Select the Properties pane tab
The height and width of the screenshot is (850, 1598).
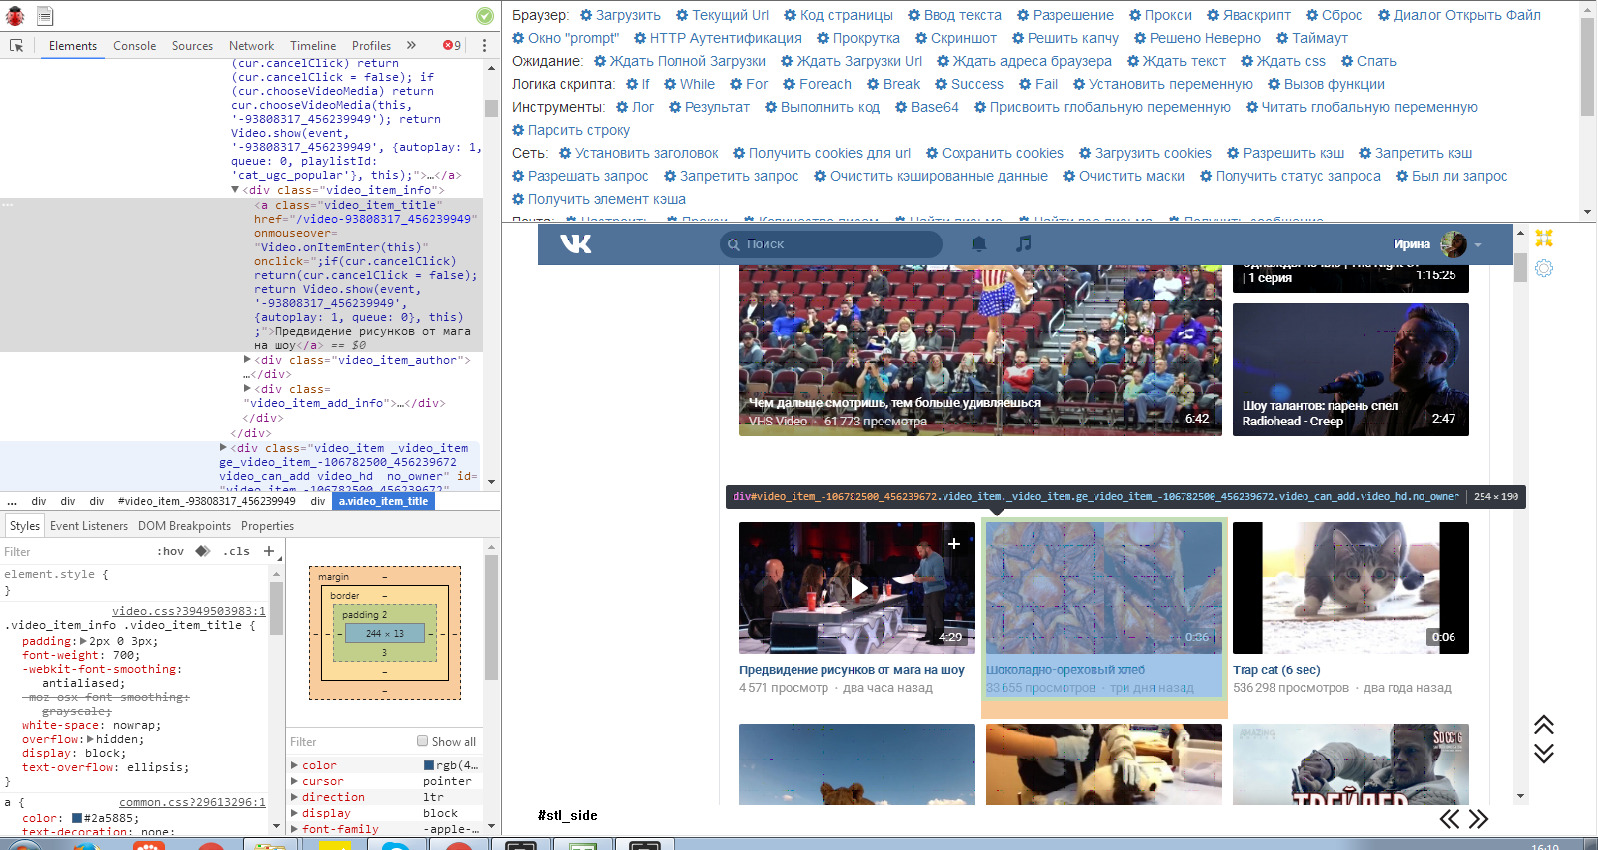tap(267, 526)
